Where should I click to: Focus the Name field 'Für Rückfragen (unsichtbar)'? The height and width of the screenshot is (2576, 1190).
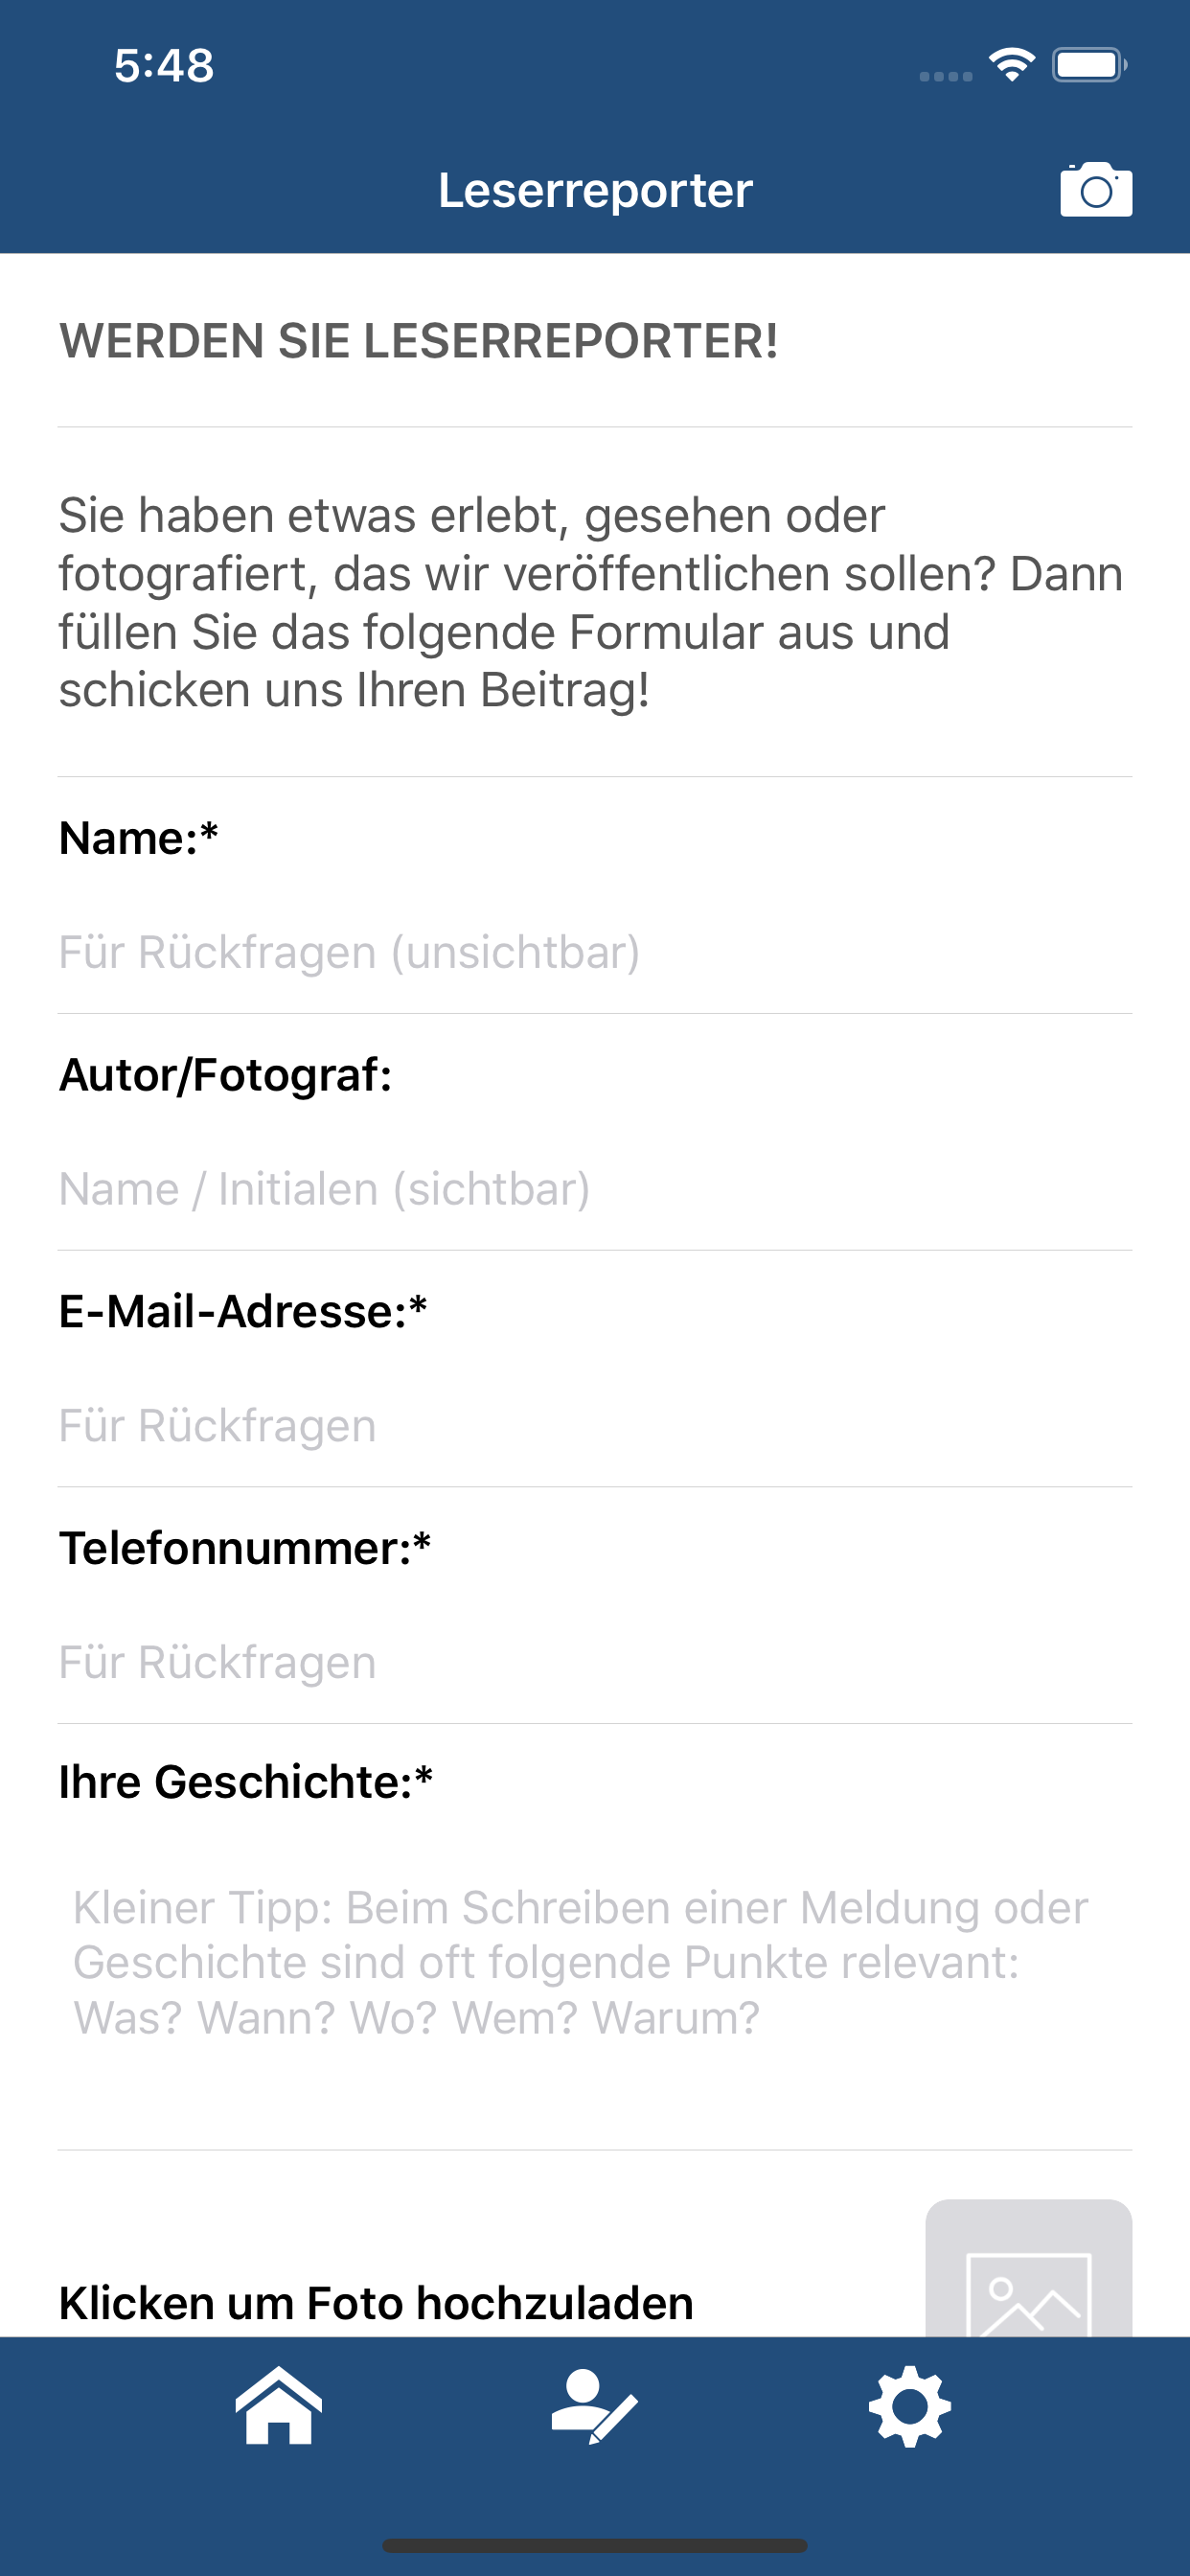pyautogui.click(x=594, y=952)
